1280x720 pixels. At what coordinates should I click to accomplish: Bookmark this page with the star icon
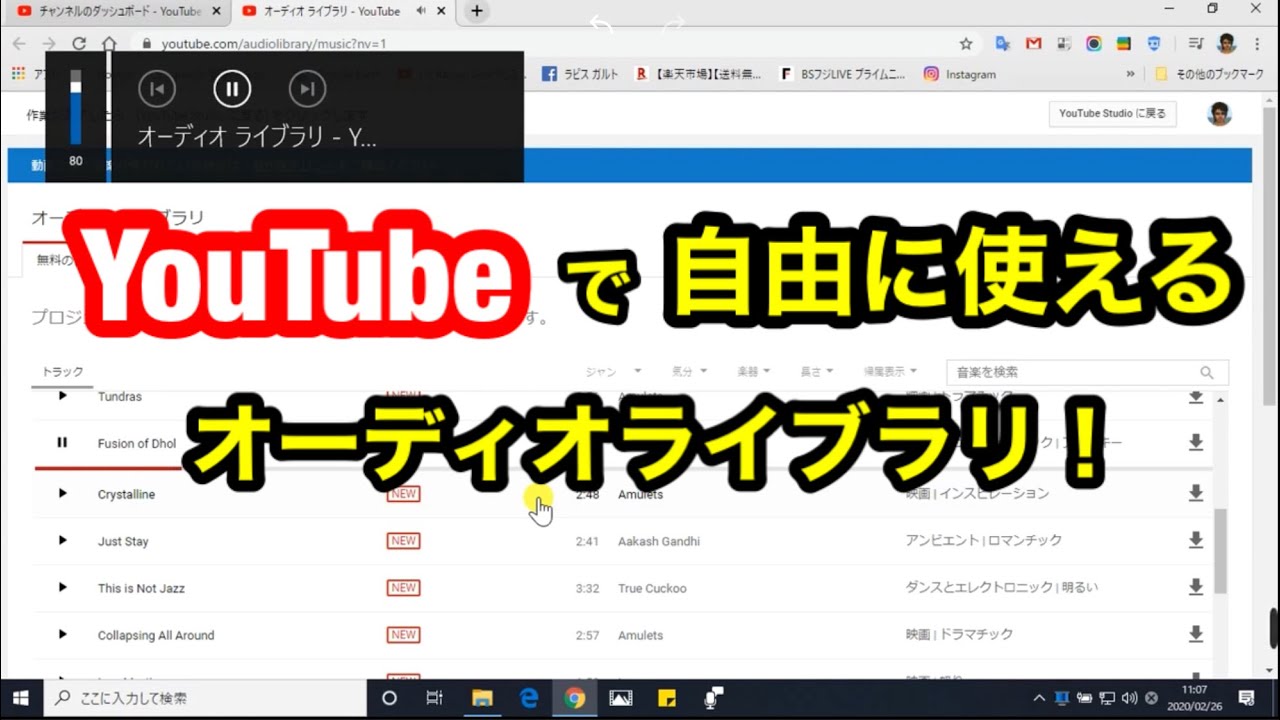coord(965,44)
